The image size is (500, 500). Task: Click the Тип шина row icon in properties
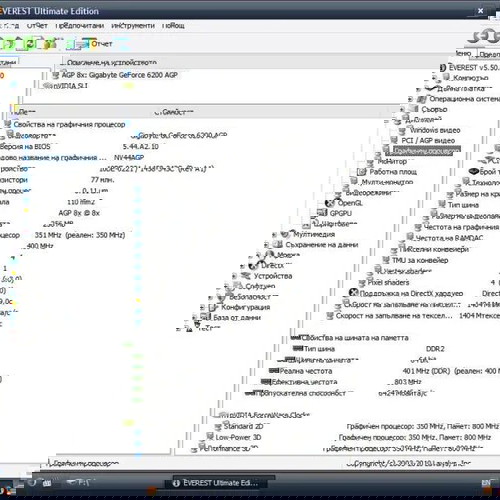(442, 204)
